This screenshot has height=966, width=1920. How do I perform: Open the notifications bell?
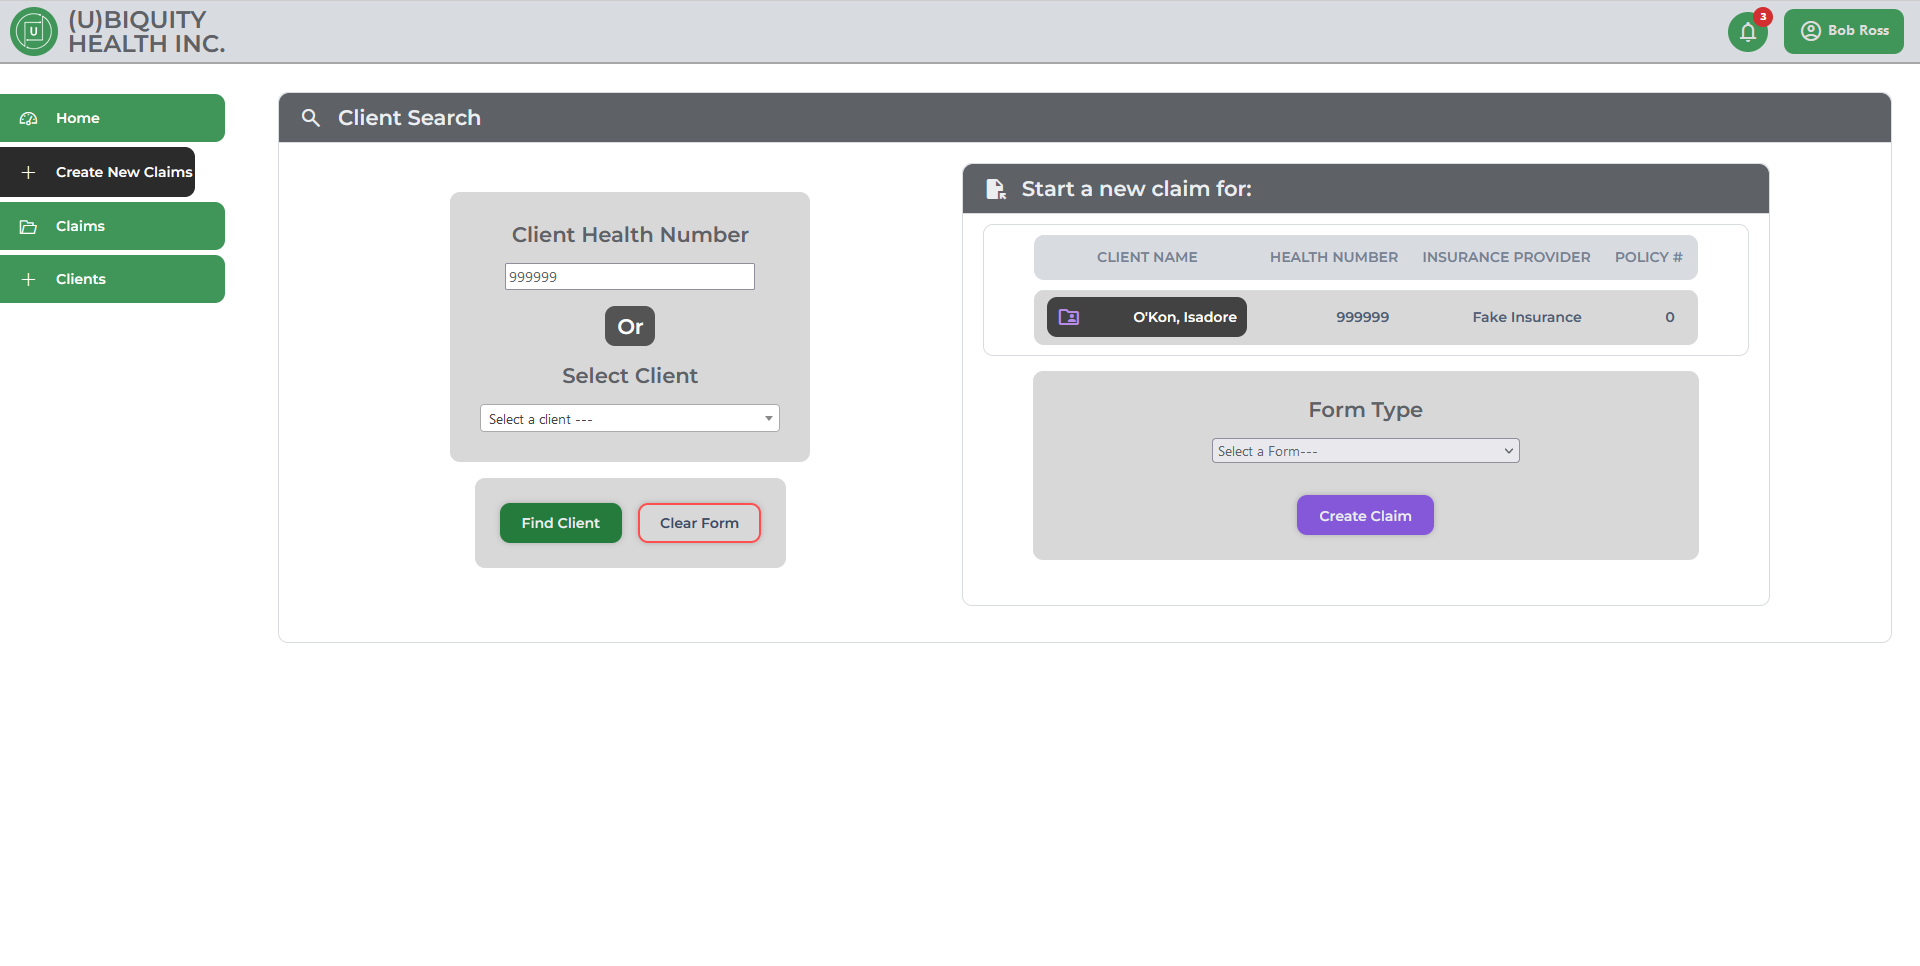[1747, 32]
